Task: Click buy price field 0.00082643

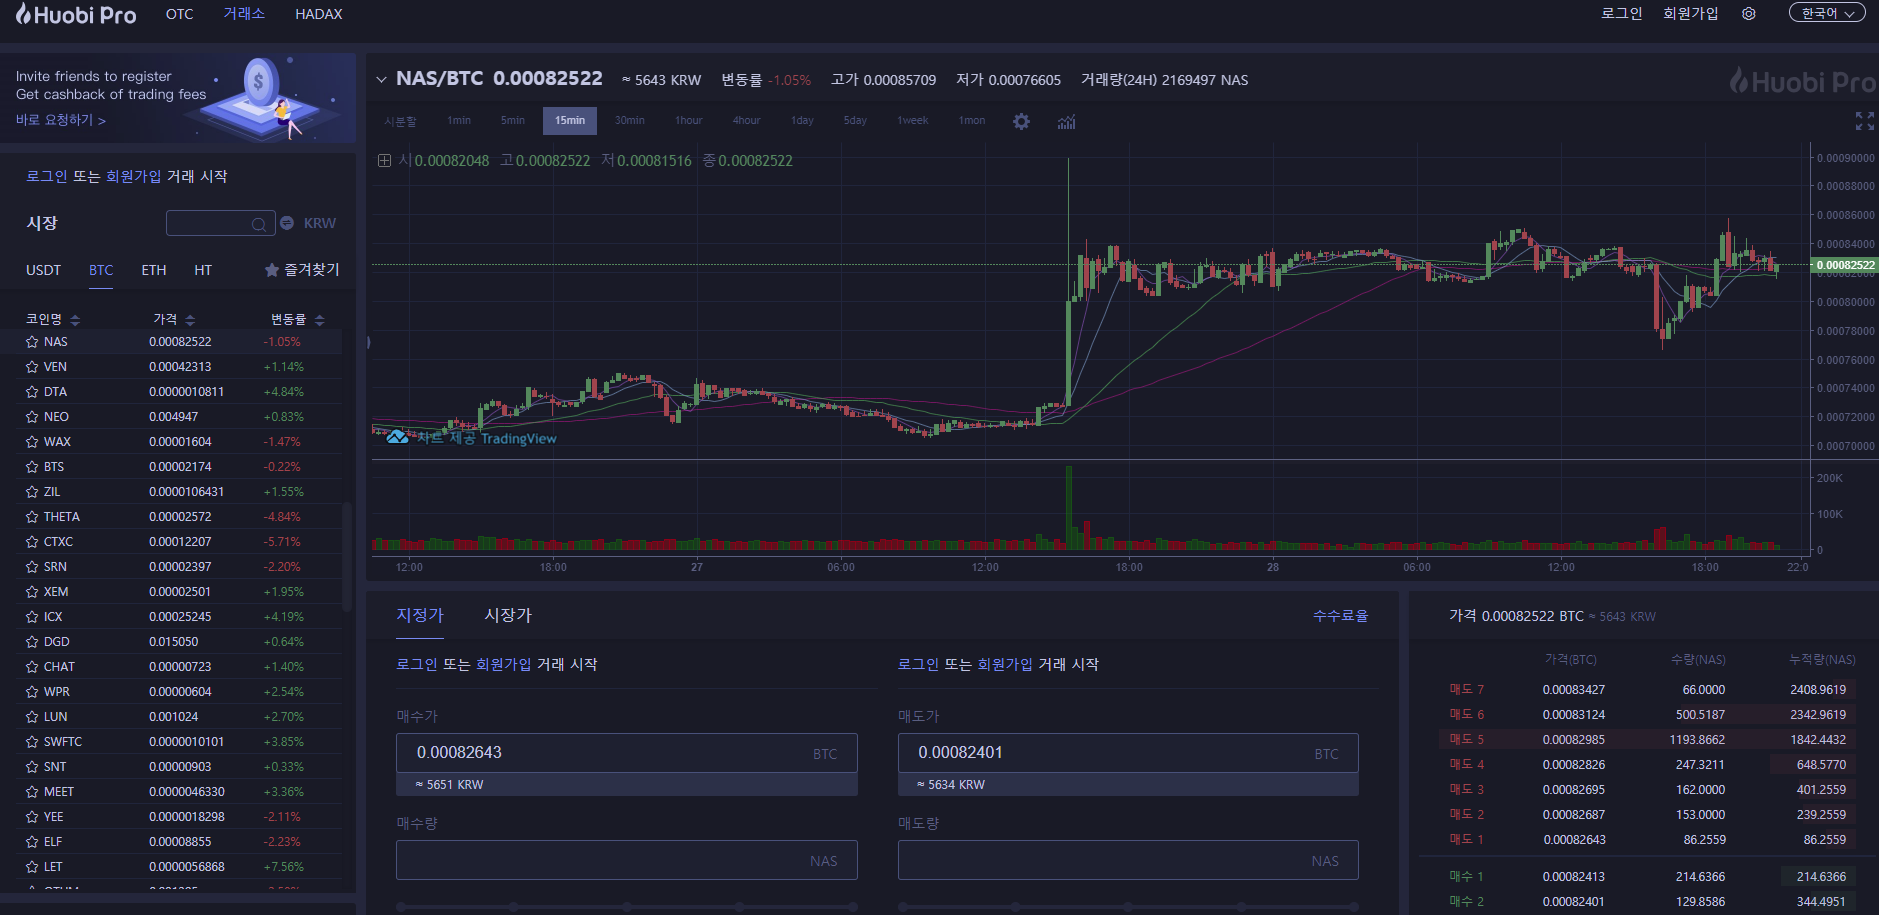Action: tap(627, 753)
